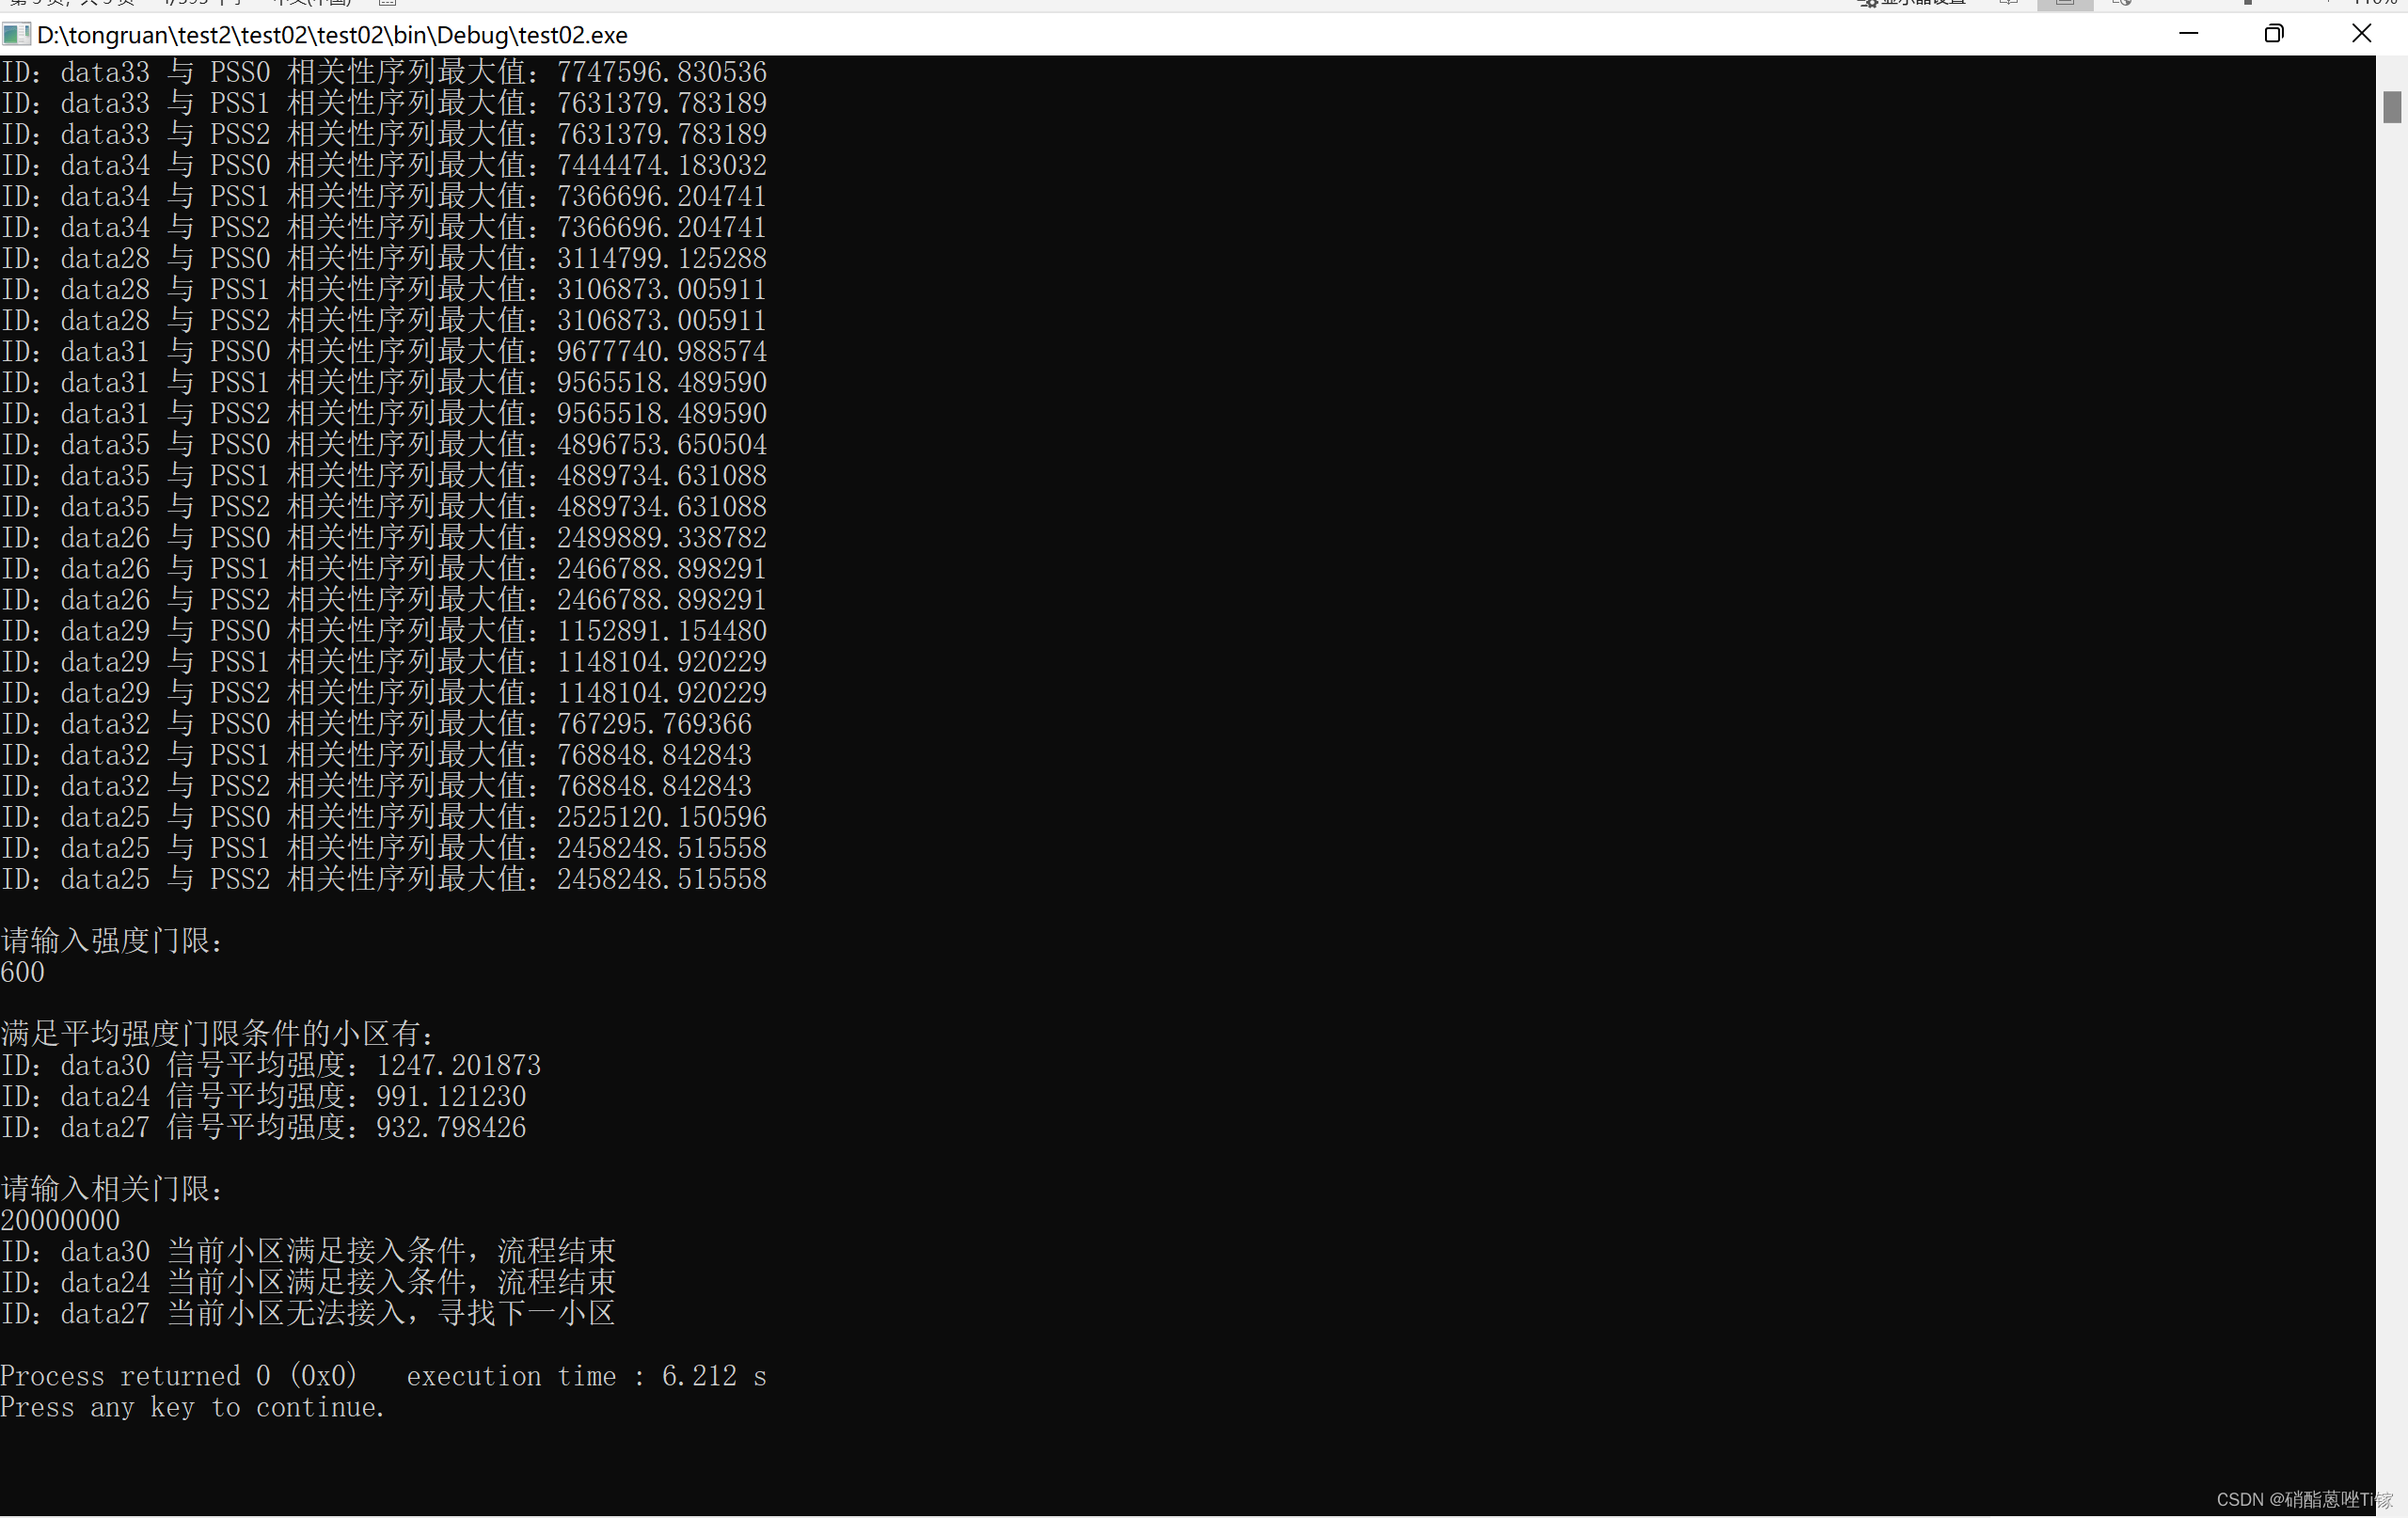Click the data31 与 PSS0 value 9677740.988574
The width and height of the screenshot is (2408, 1518).
tap(661, 352)
